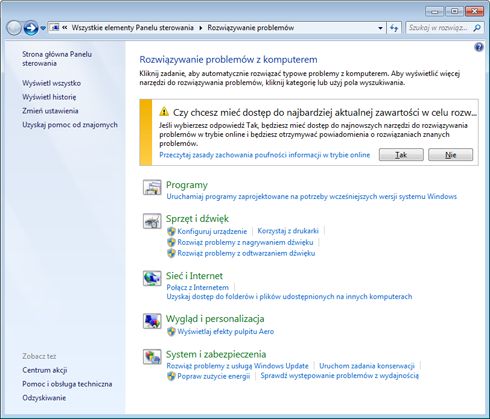This screenshot has width=490, height=419.
Task: Expand the breadcrumb arrow after Wszystkie elementy Panelu sterowania
Action: coord(200,28)
